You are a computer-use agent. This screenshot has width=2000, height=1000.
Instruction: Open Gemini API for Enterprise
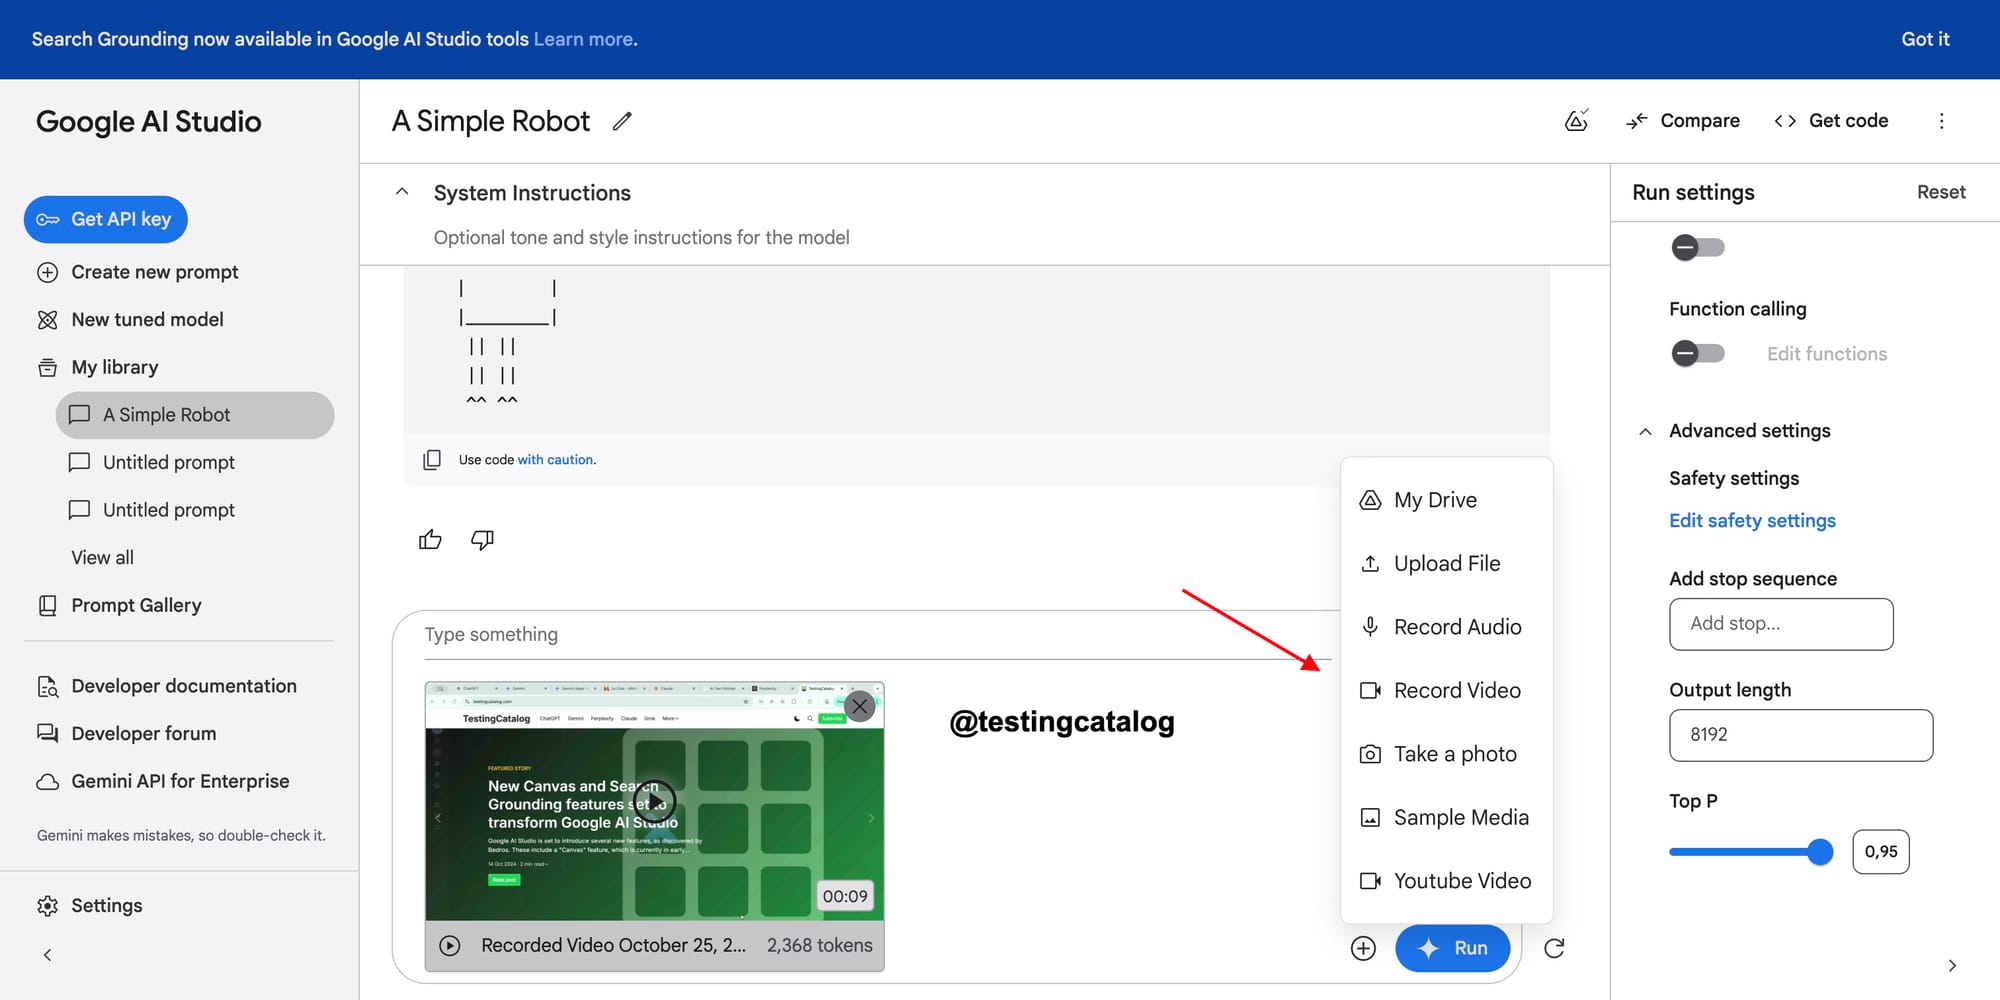[x=163, y=781]
